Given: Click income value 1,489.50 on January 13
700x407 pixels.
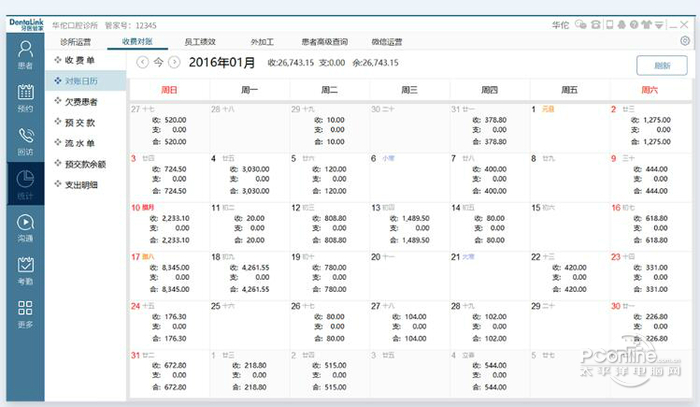Looking at the screenshot, I should pyautogui.click(x=416, y=218).
